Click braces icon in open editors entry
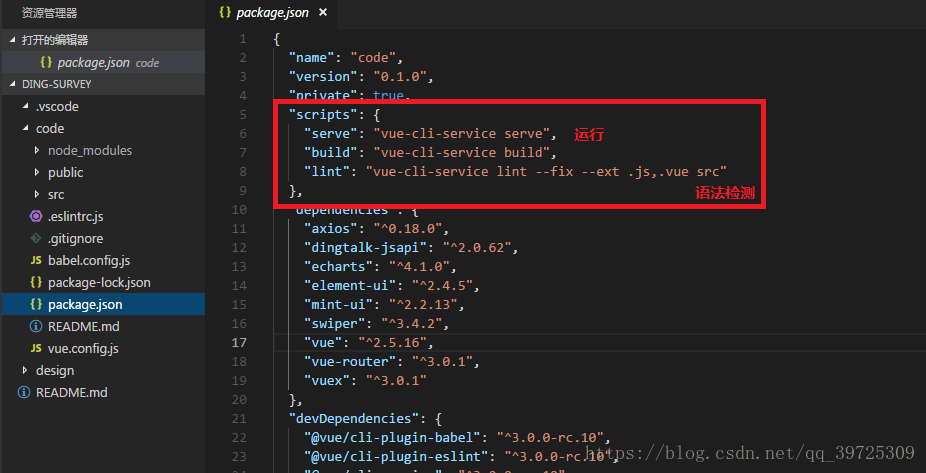926x473 pixels. [x=46, y=62]
